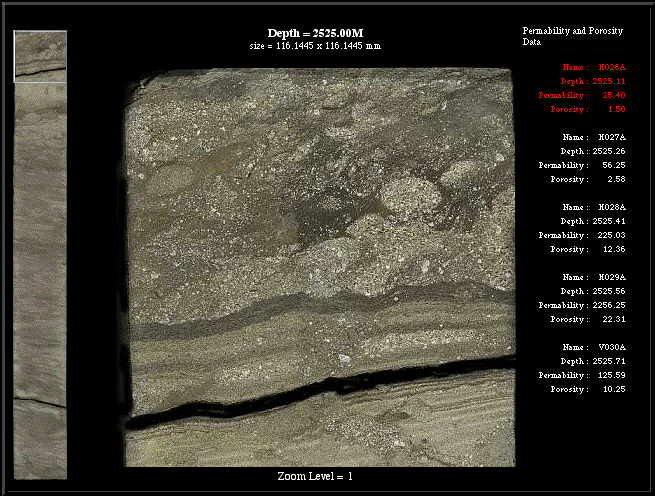The height and width of the screenshot is (496, 655).
Task: Click depth value 2525.56
Action: [609, 291]
